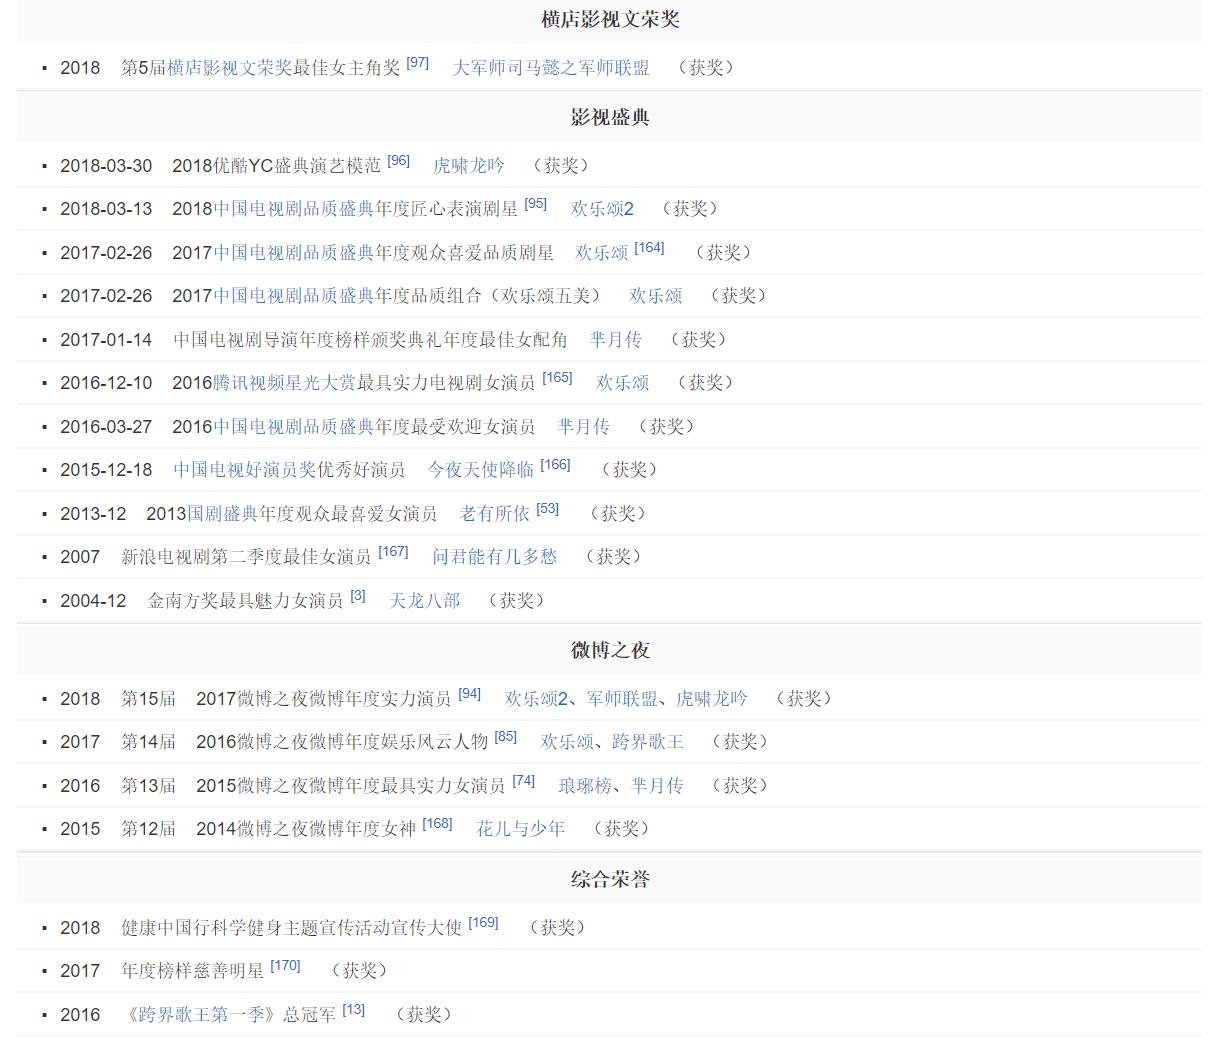
Task: Open the 欢乐颂2 drama link
Action: tap(601, 209)
